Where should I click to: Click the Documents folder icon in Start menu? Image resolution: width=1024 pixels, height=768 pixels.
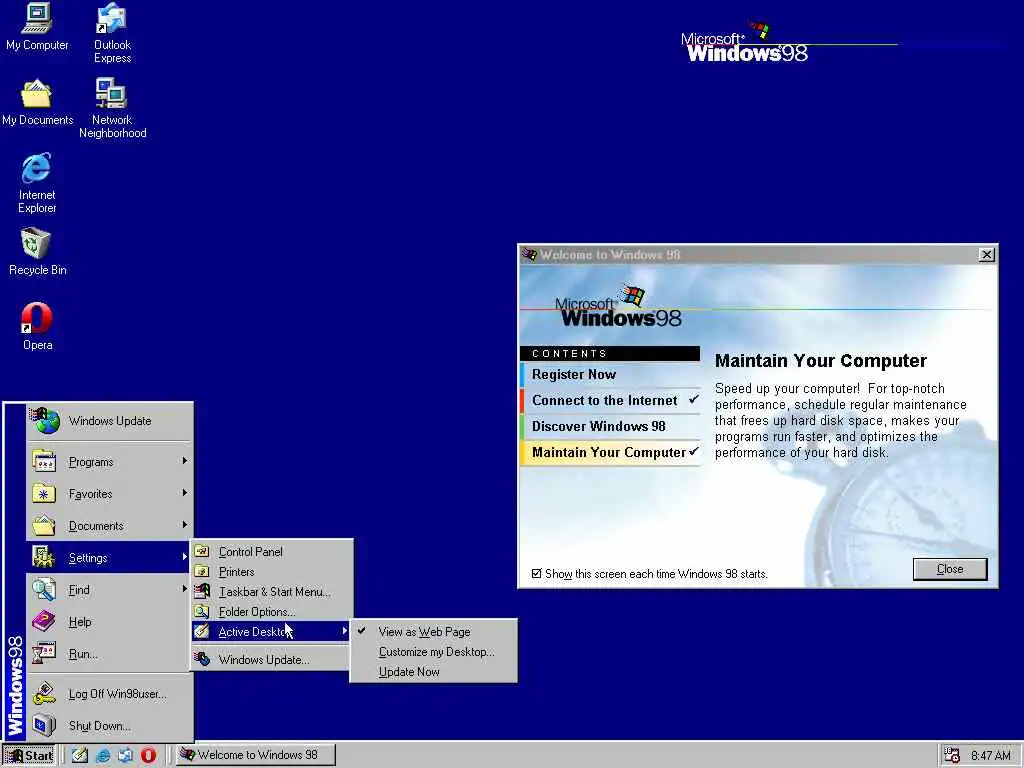pos(44,526)
